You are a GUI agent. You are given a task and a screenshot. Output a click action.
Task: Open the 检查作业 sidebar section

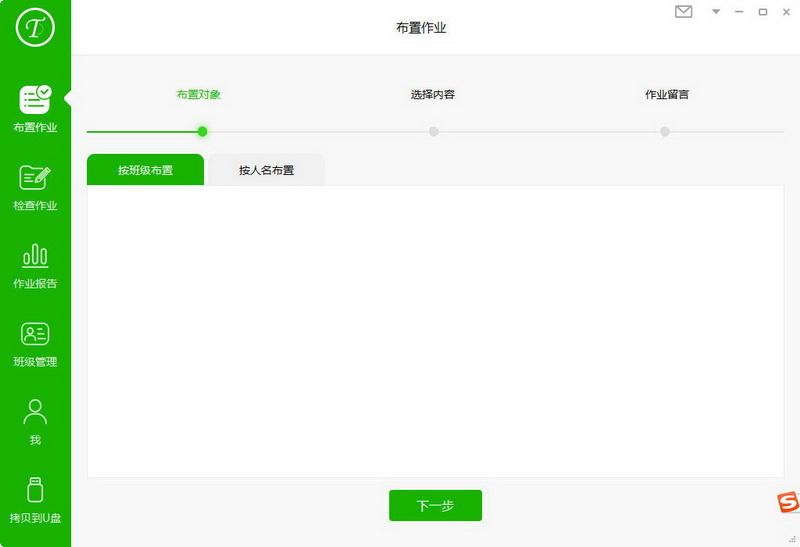coord(35,188)
